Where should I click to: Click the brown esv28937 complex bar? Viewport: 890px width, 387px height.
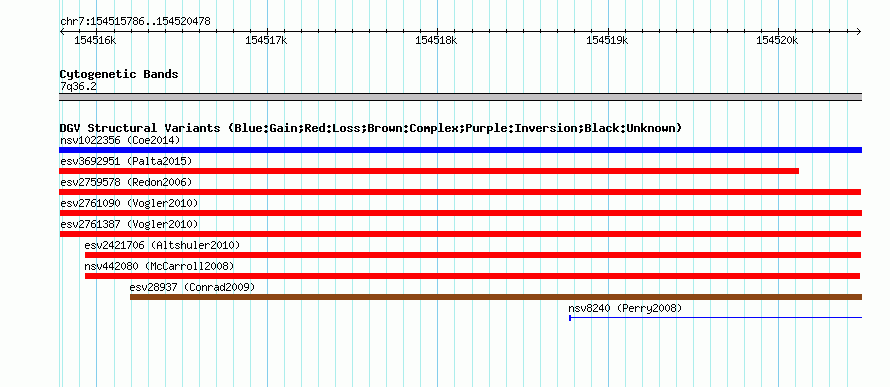click(496, 297)
